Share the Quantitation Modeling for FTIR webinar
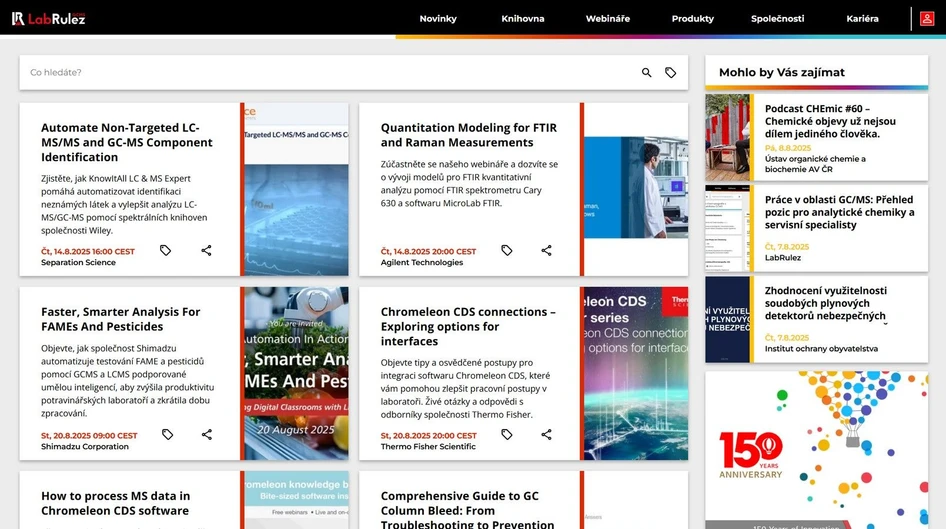The height and width of the screenshot is (529, 946). (x=547, y=250)
